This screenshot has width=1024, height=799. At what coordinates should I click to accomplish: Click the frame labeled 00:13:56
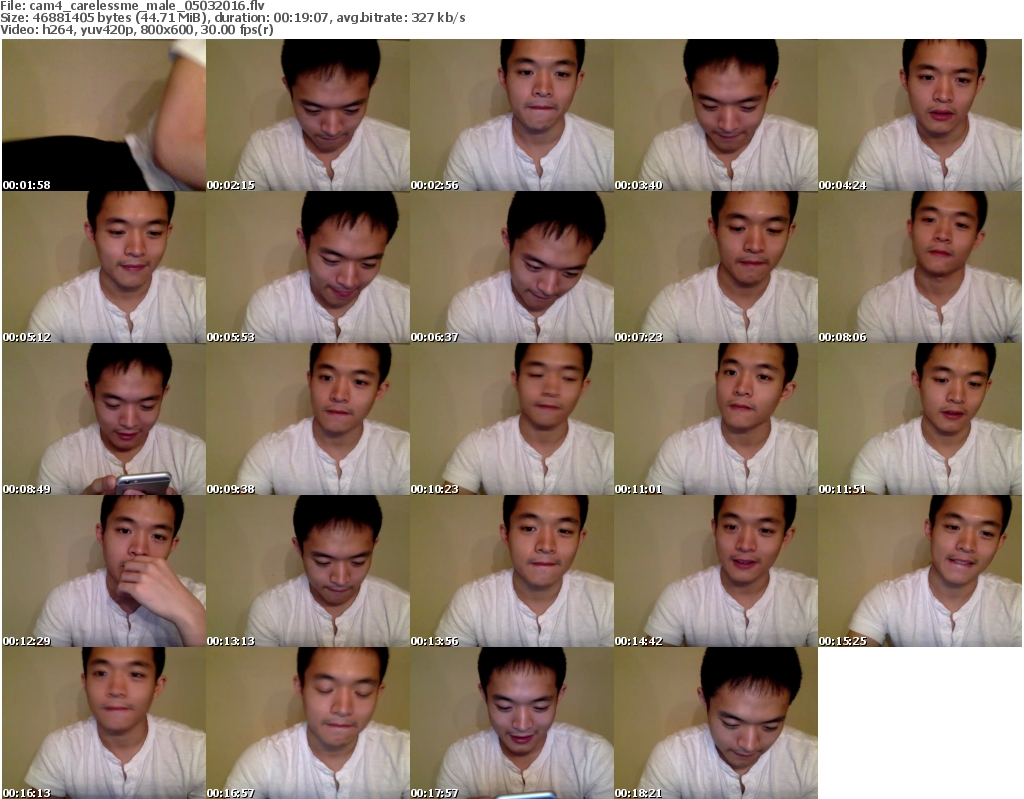coord(511,571)
